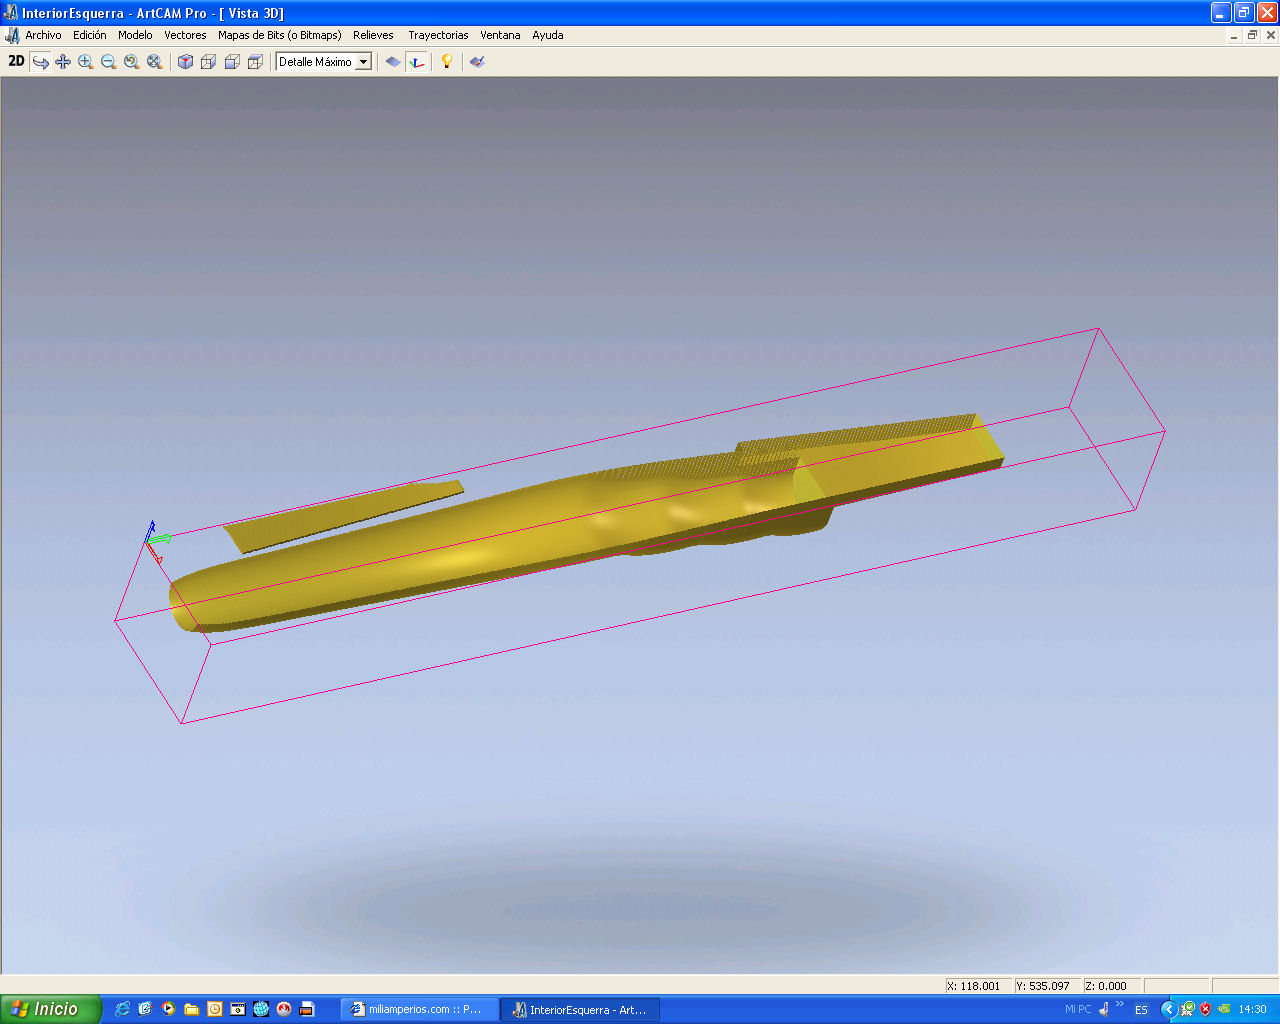Open the lights and material bulb icon
Screen dimensions: 1280x1024
point(447,62)
